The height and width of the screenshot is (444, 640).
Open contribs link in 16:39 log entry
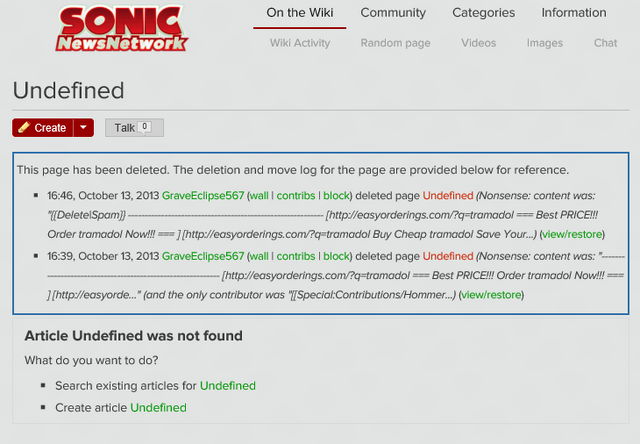click(296, 256)
